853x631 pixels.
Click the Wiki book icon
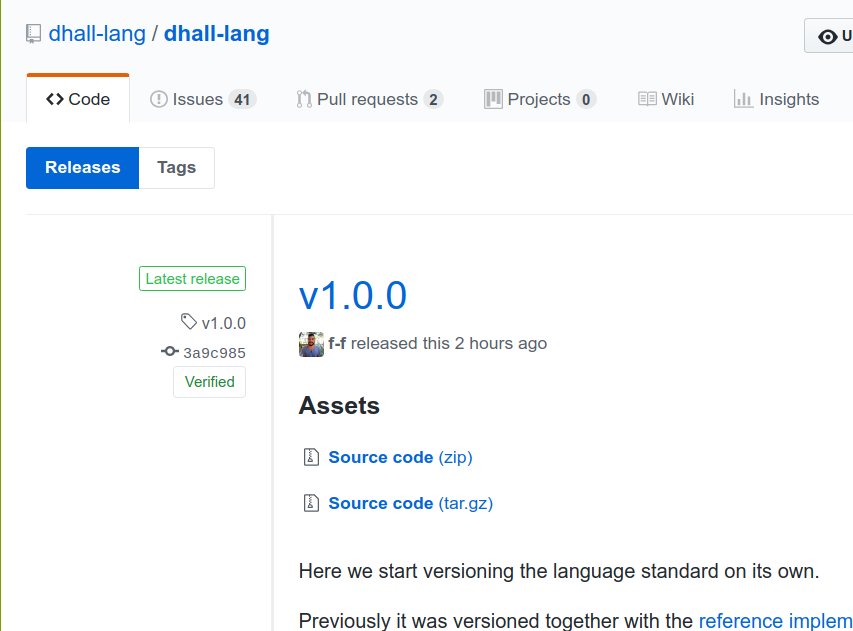[x=647, y=99]
